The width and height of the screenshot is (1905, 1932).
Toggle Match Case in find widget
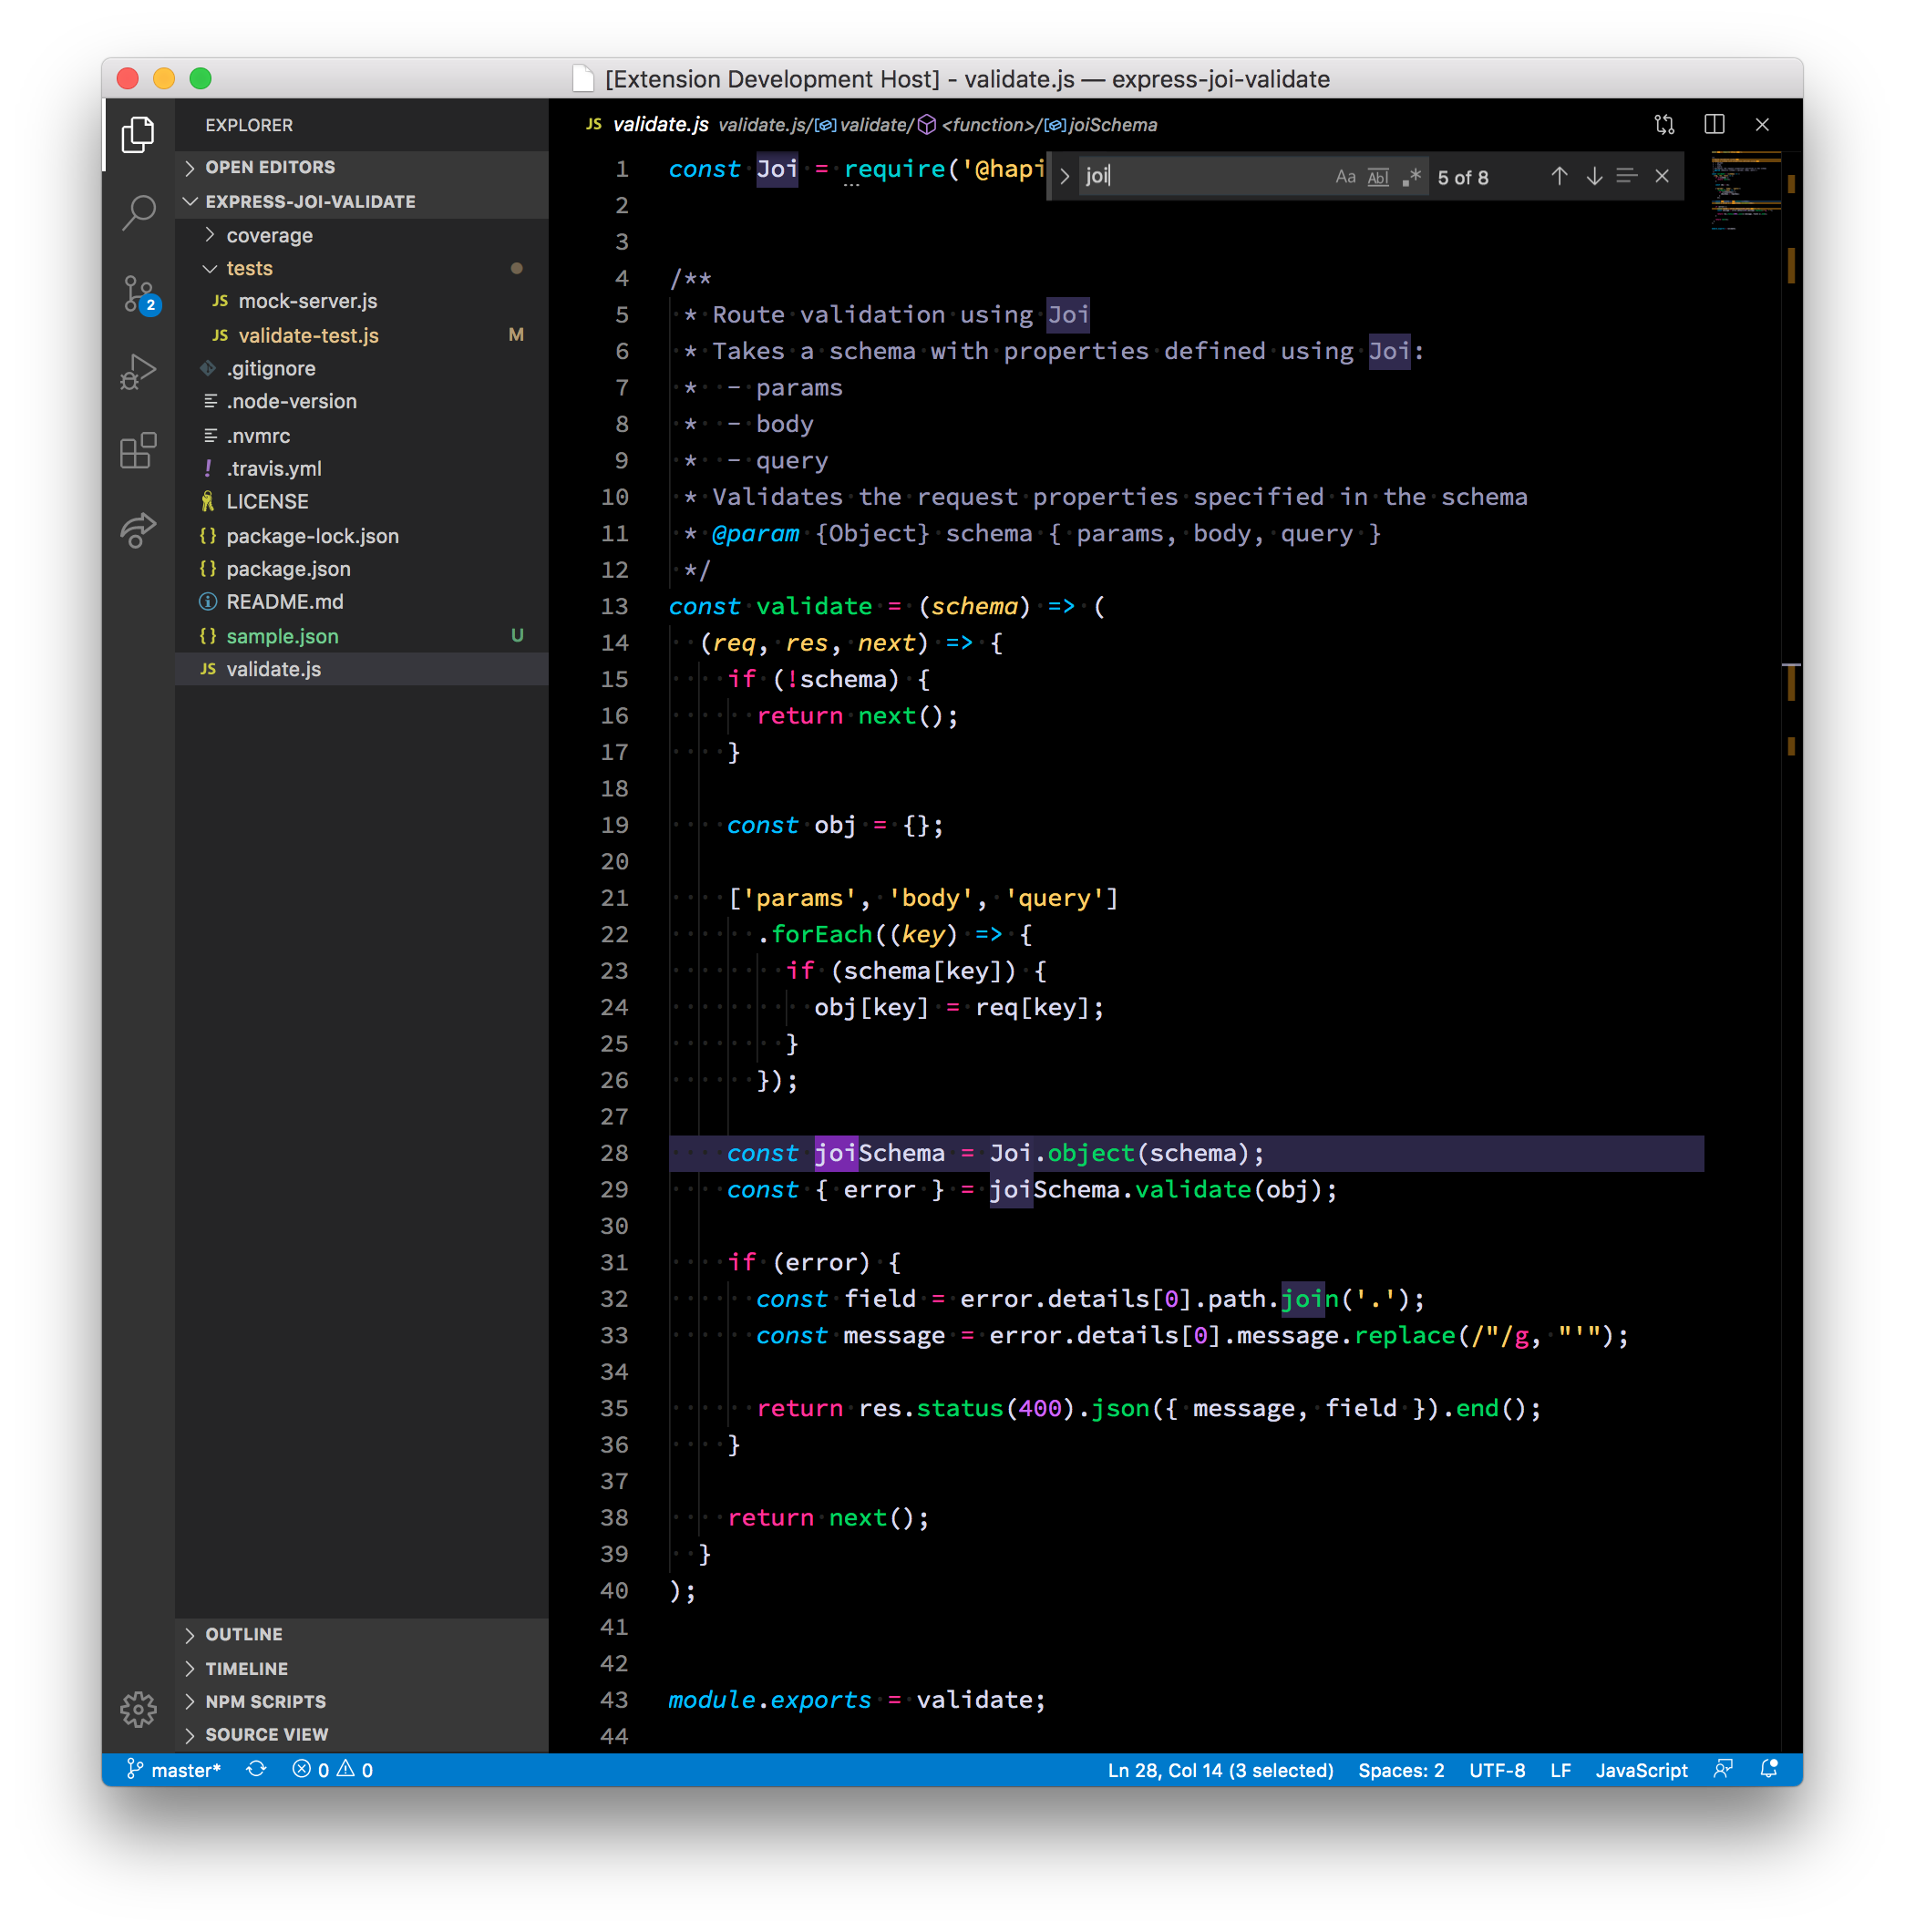[x=1345, y=177]
